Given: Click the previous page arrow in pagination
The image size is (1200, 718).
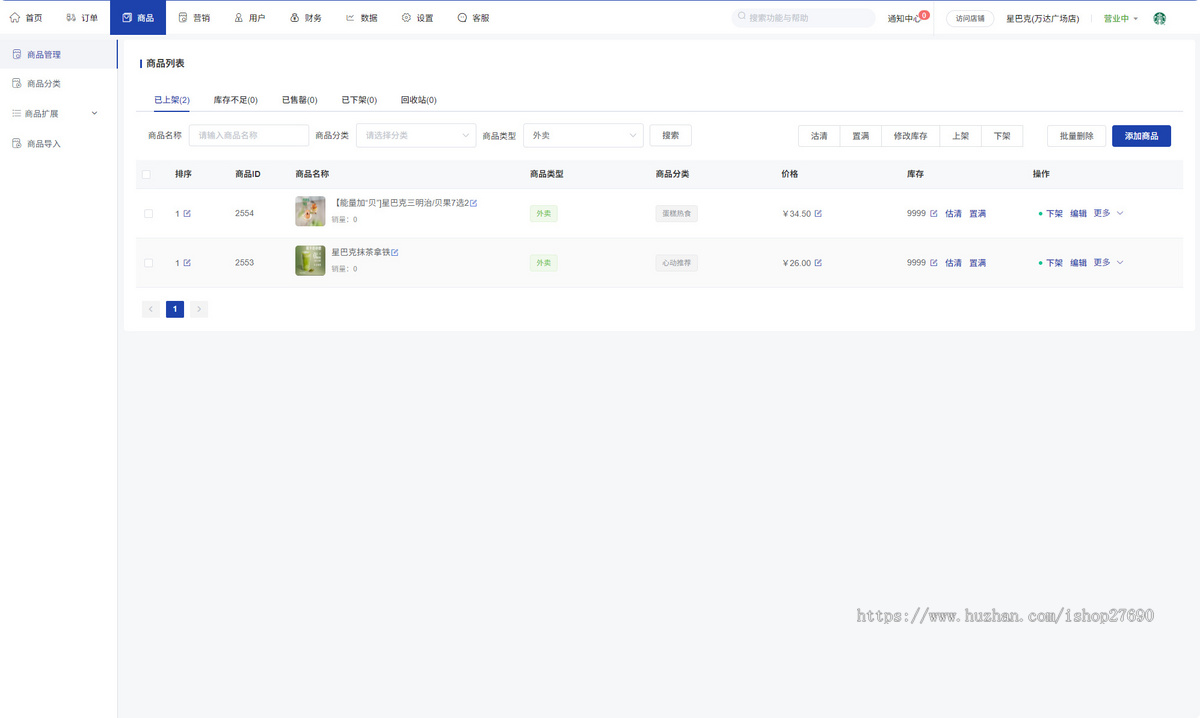Looking at the screenshot, I should [151, 309].
